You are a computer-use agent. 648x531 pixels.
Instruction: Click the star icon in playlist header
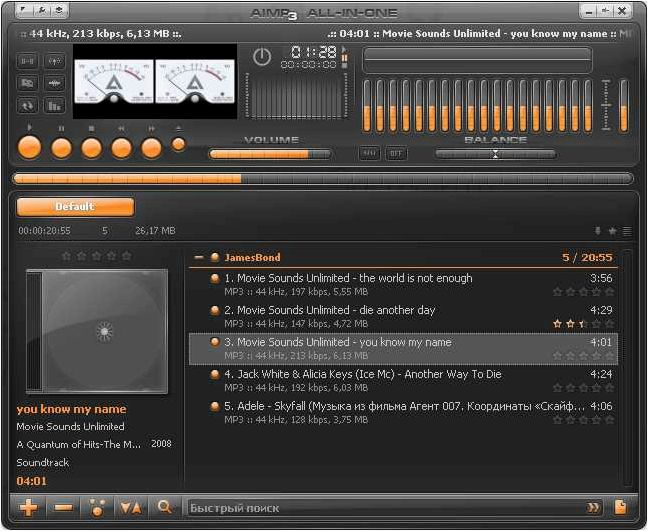coord(612,231)
